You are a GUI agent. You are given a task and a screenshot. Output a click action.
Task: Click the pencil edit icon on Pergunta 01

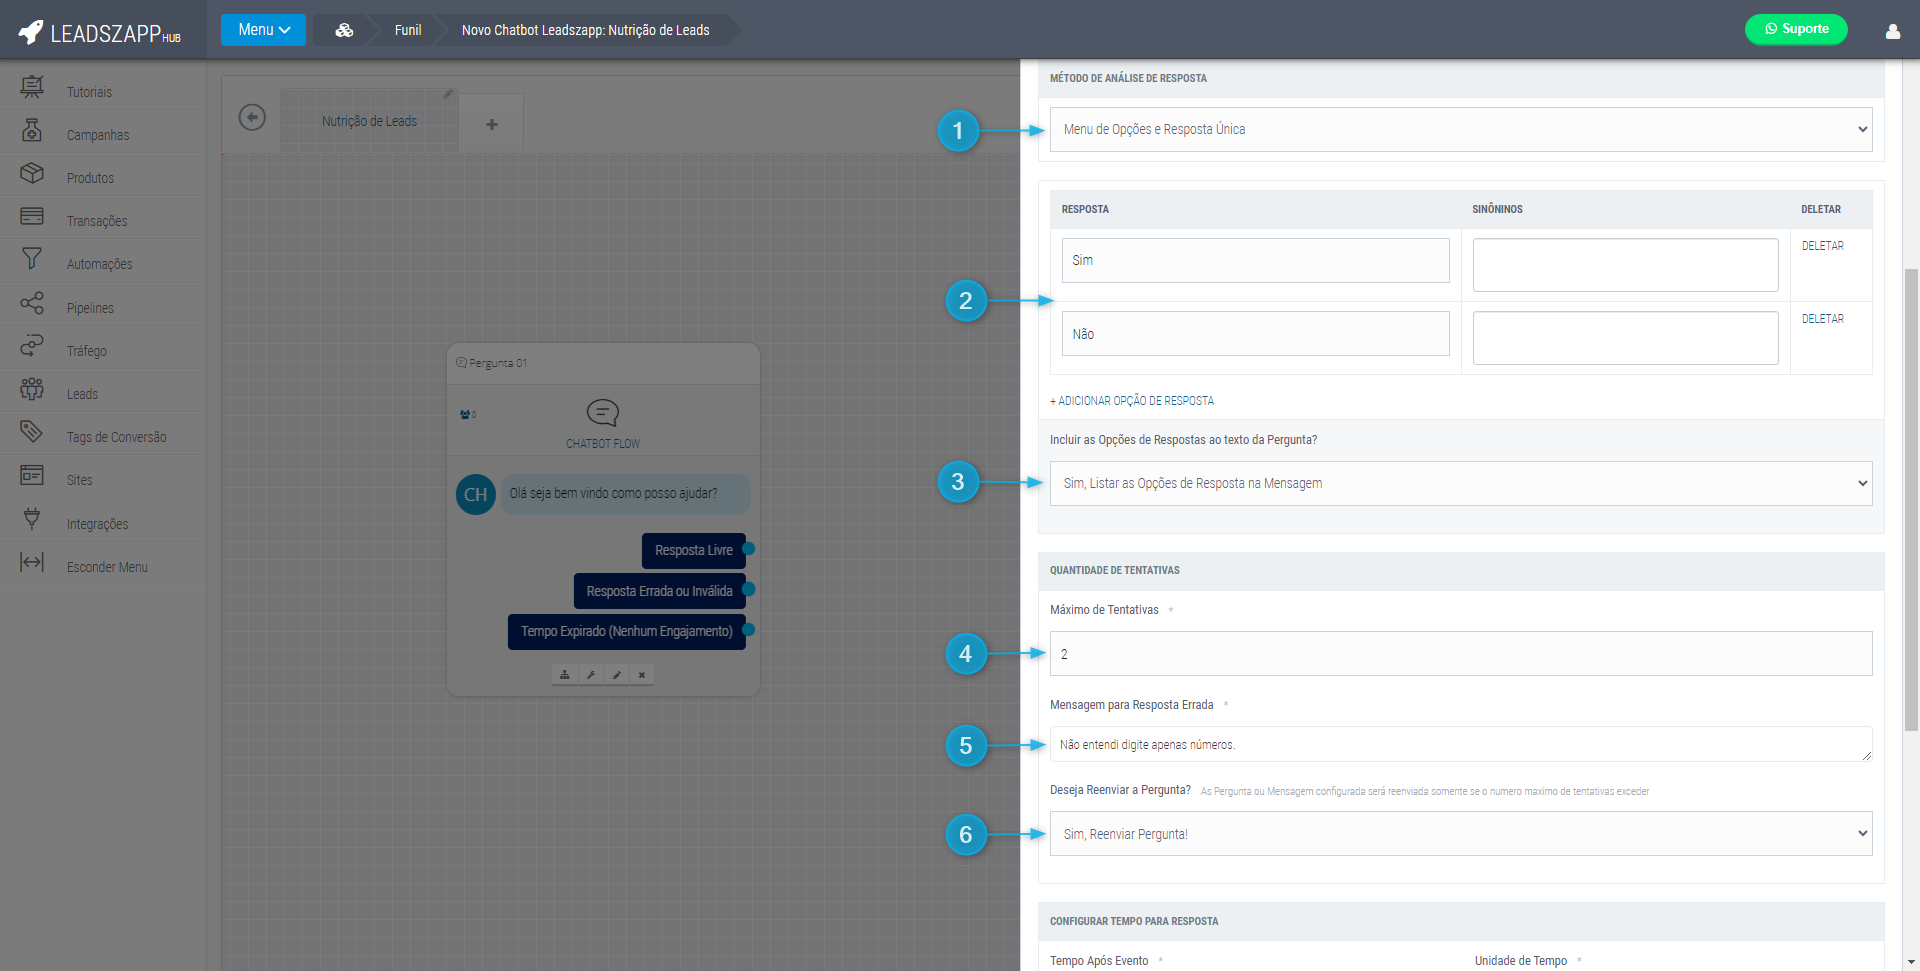[x=617, y=675]
